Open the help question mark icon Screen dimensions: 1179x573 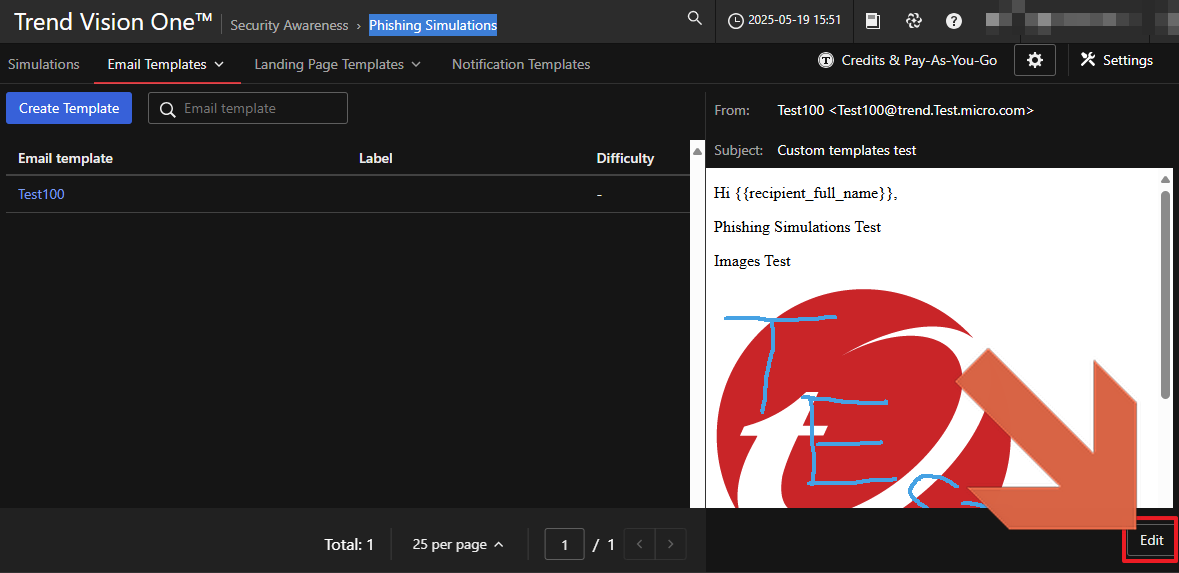pos(954,20)
